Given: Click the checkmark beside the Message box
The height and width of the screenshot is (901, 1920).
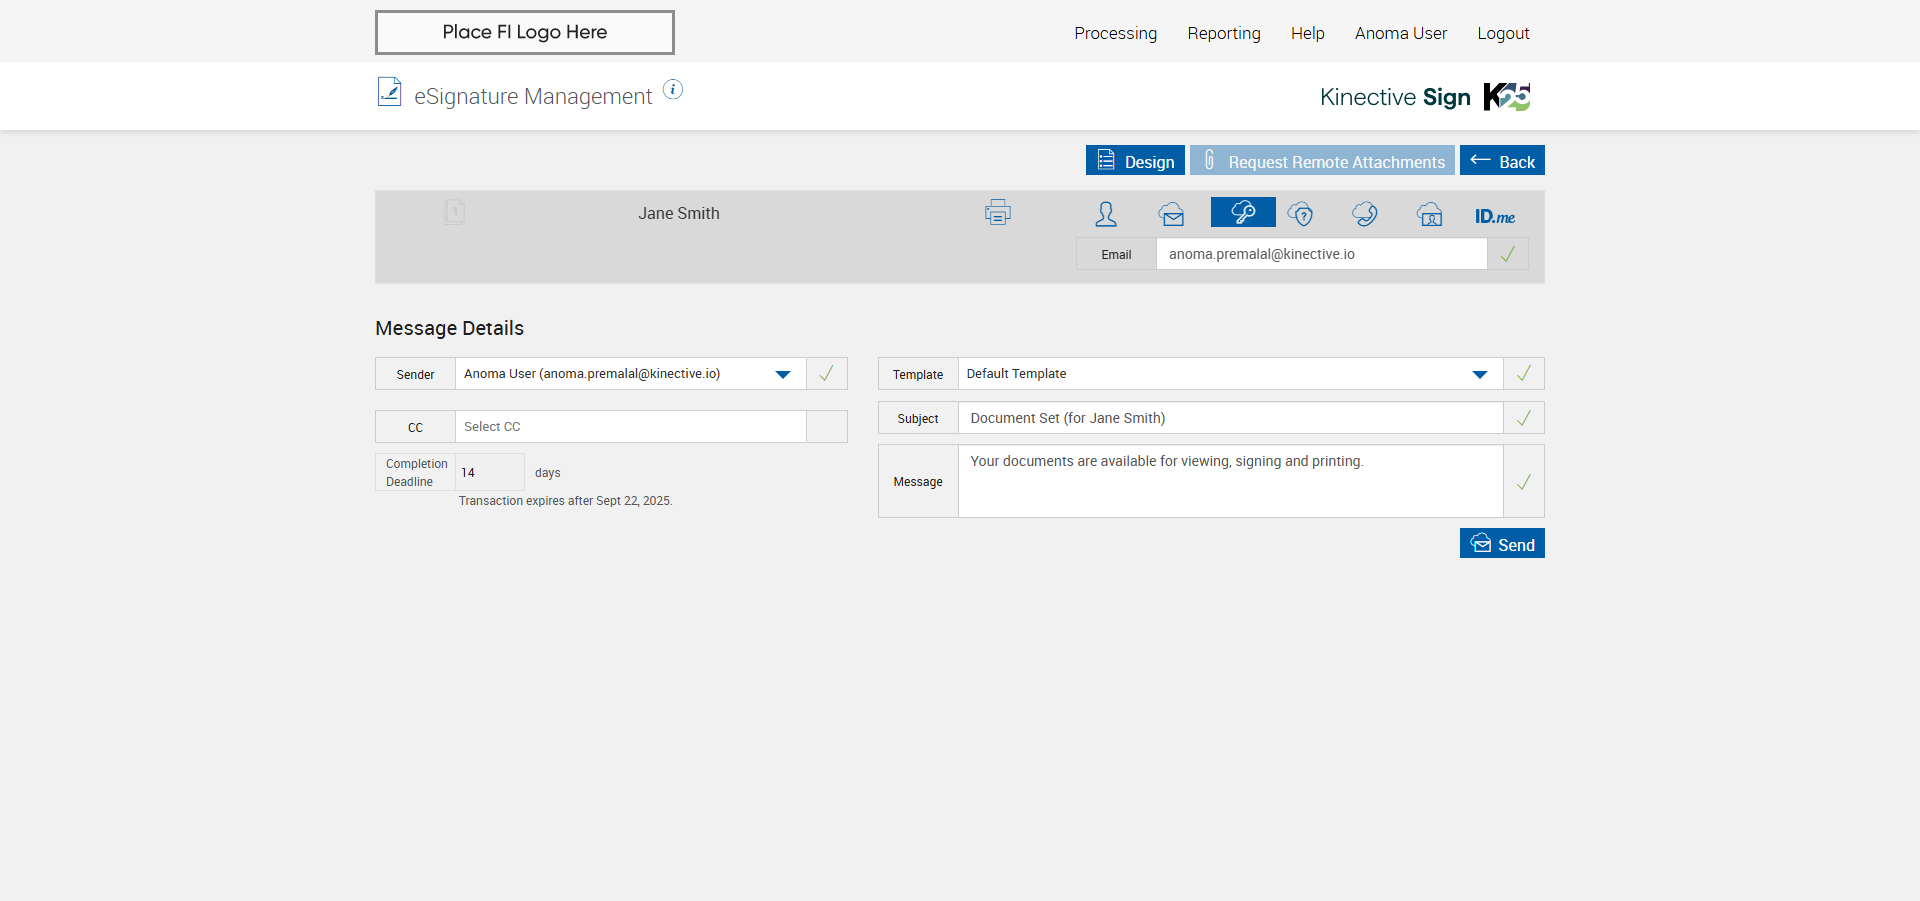Looking at the screenshot, I should pos(1523,482).
